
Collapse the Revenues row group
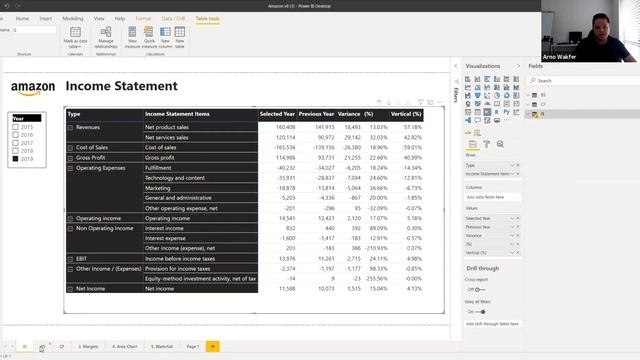coord(70,128)
